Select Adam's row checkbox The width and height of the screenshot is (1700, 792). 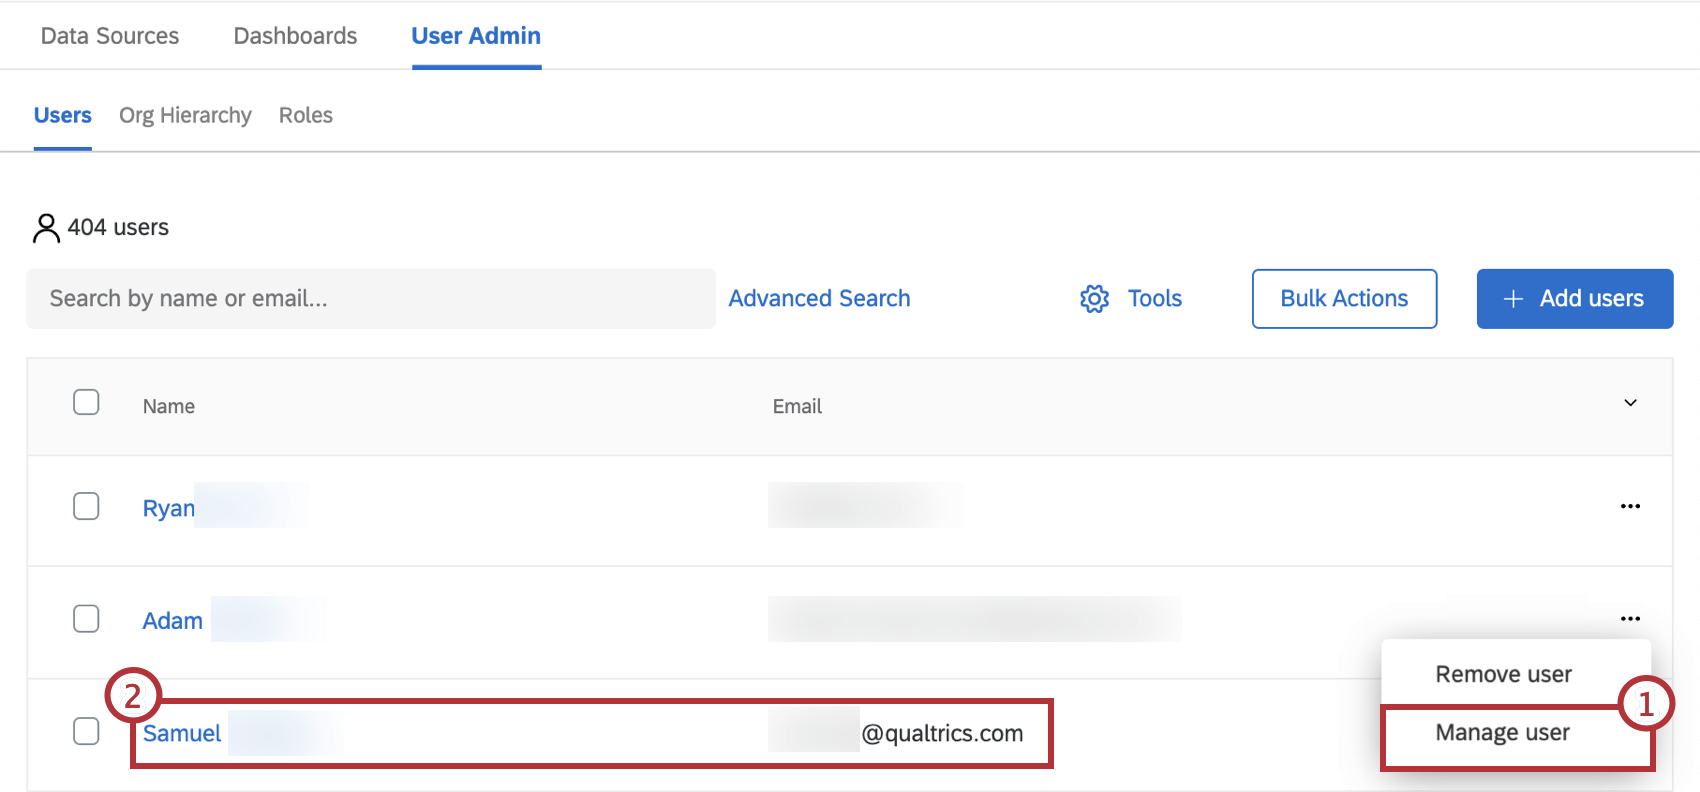(x=86, y=619)
